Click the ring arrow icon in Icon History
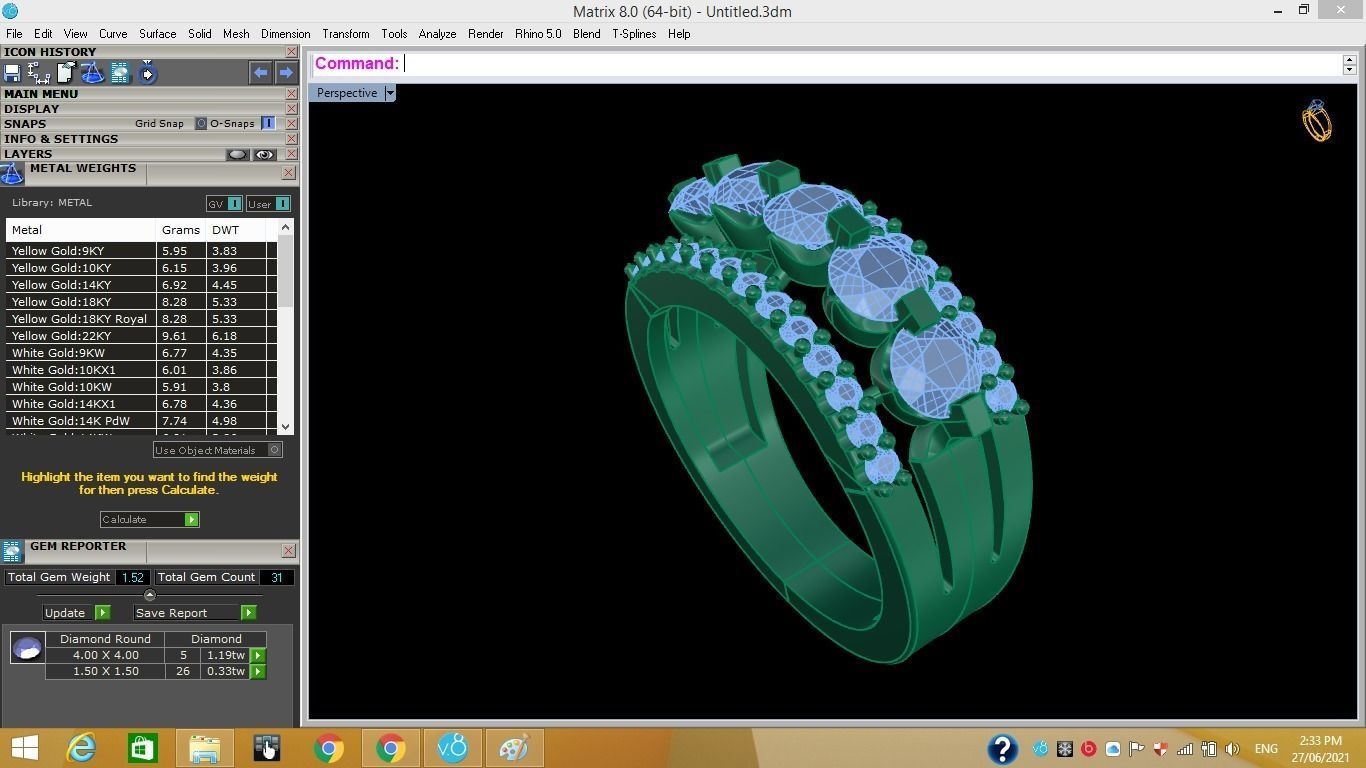The width and height of the screenshot is (1366, 768). (147, 72)
